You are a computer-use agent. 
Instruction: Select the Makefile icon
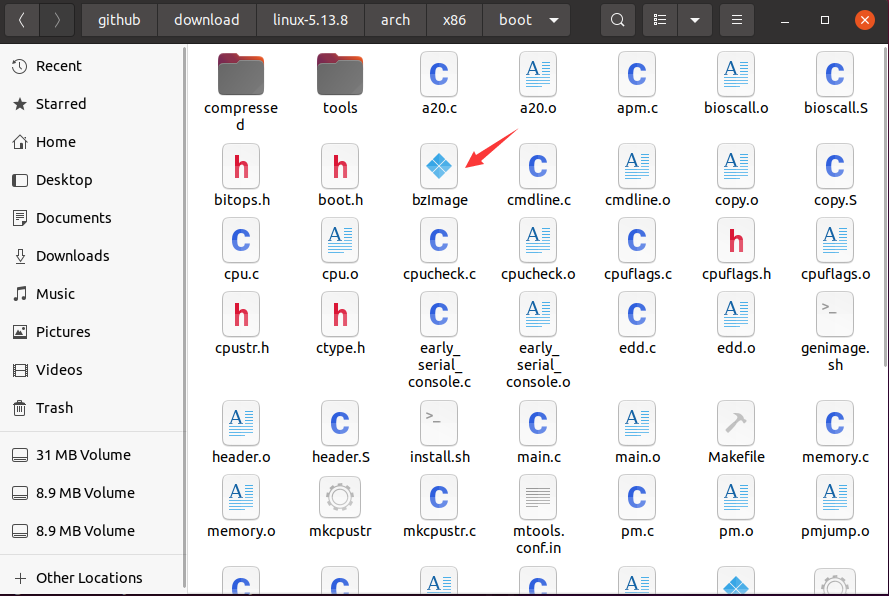pyautogui.click(x=736, y=423)
